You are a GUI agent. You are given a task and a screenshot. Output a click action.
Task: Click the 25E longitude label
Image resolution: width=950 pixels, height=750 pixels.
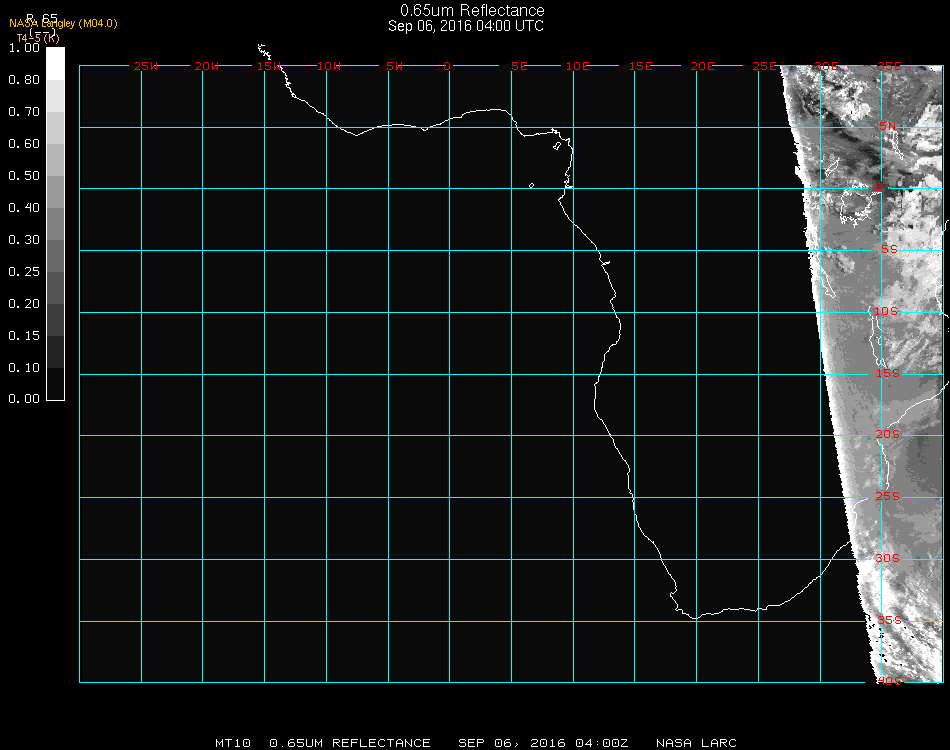click(765, 66)
